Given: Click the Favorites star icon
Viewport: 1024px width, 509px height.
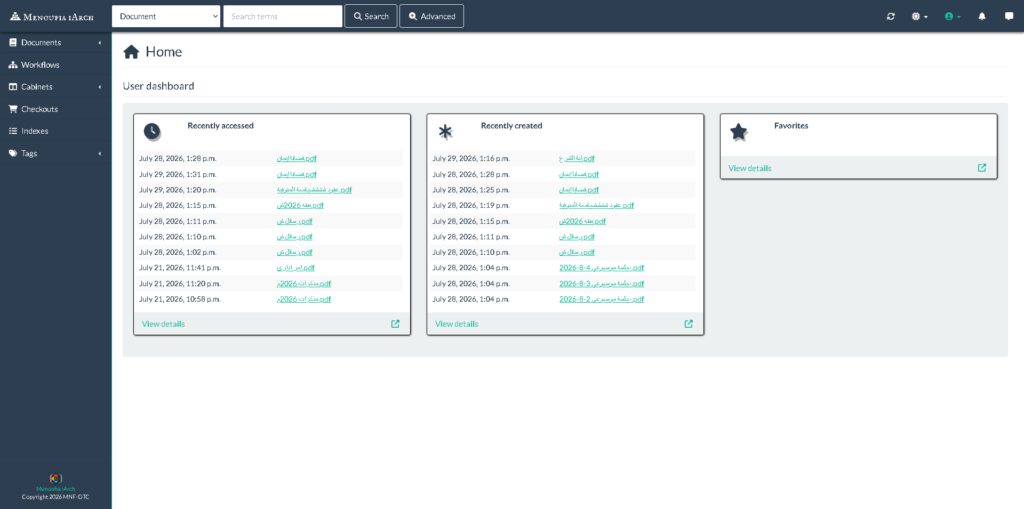Looking at the screenshot, I should coord(739,131).
